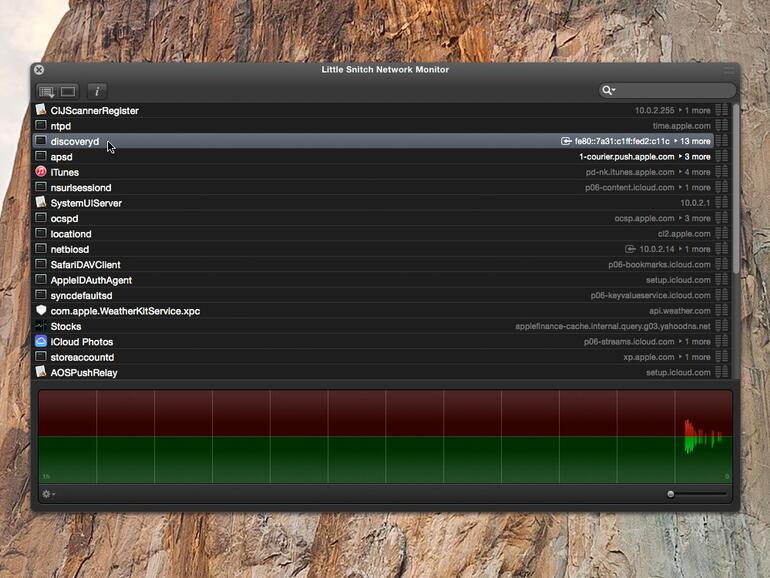Click the ntpd process icon

coord(41,125)
